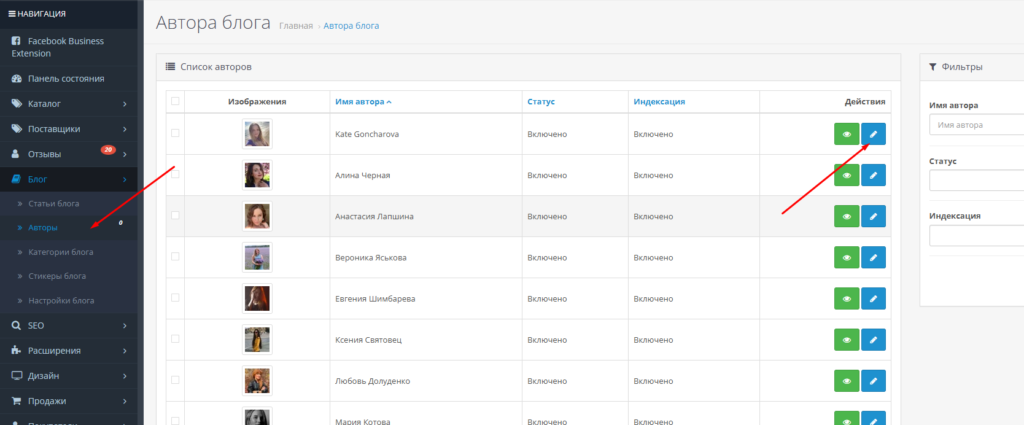Screen dimensions: 1024x425
Task: Click the blue pencil edit button for Kate Goncharova
Action: (873, 134)
